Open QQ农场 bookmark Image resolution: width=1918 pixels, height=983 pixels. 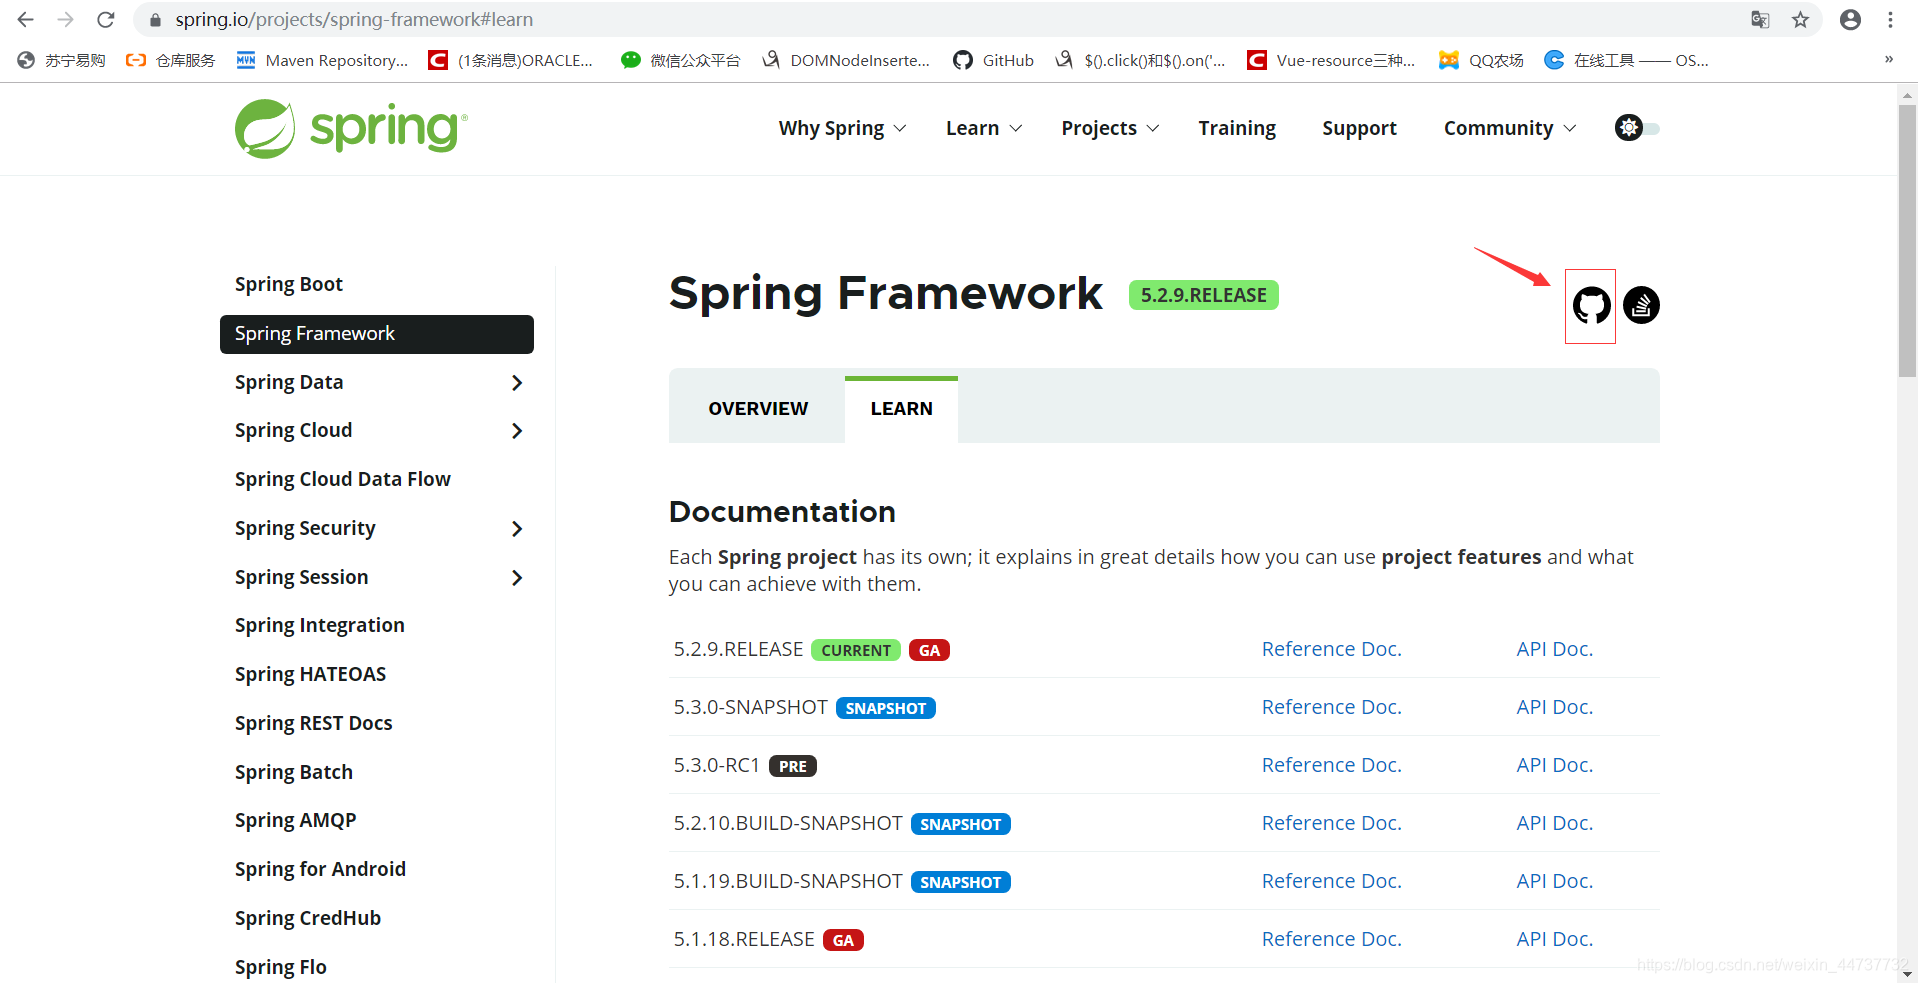[x=1481, y=60]
